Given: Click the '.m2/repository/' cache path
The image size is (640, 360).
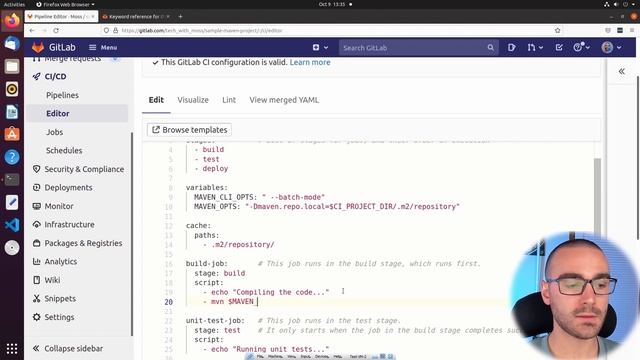Looking at the screenshot, I should [243, 244].
